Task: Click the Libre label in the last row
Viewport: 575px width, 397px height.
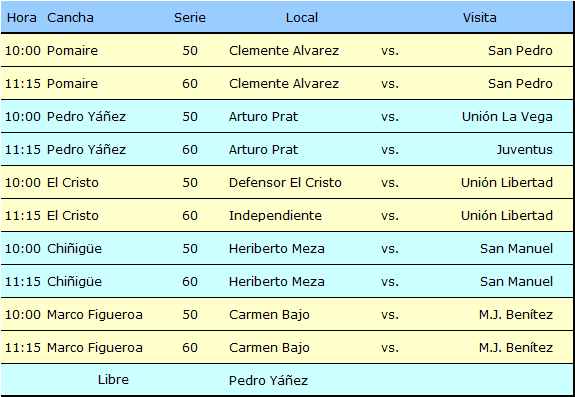Action: pyautogui.click(x=113, y=380)
